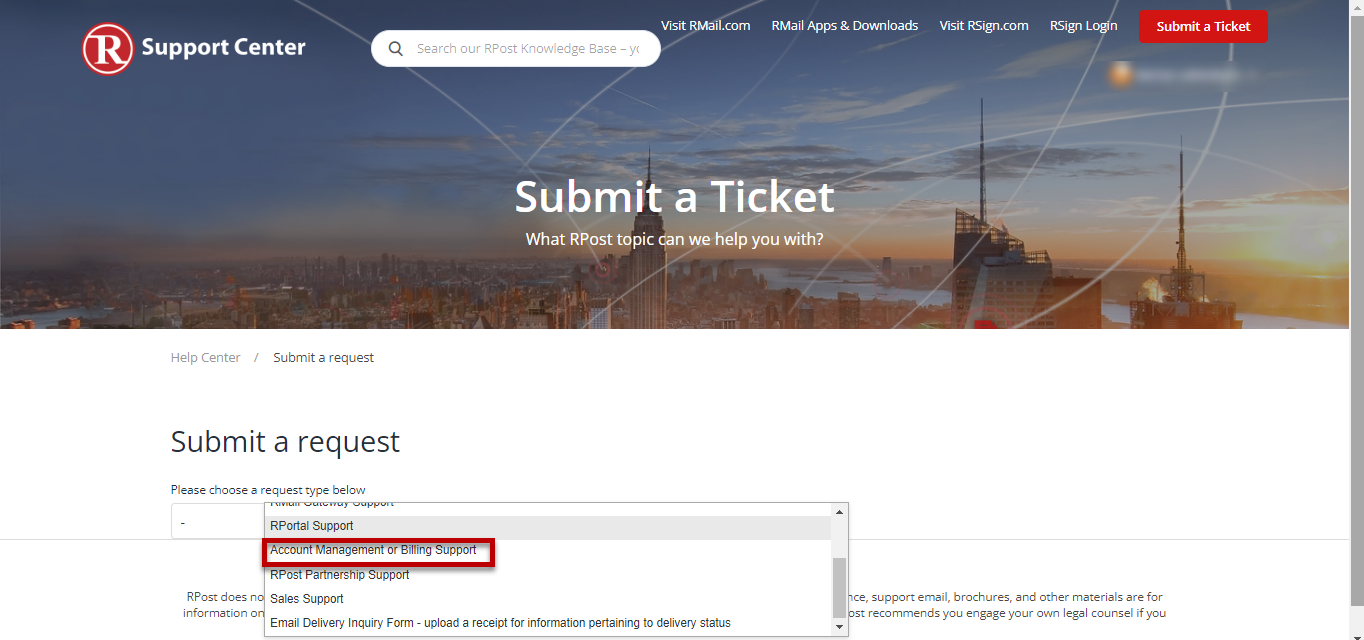Click the dropdown list scrollbar thumb
Screen dimensions: 1364x640
(x=839, y=588)
